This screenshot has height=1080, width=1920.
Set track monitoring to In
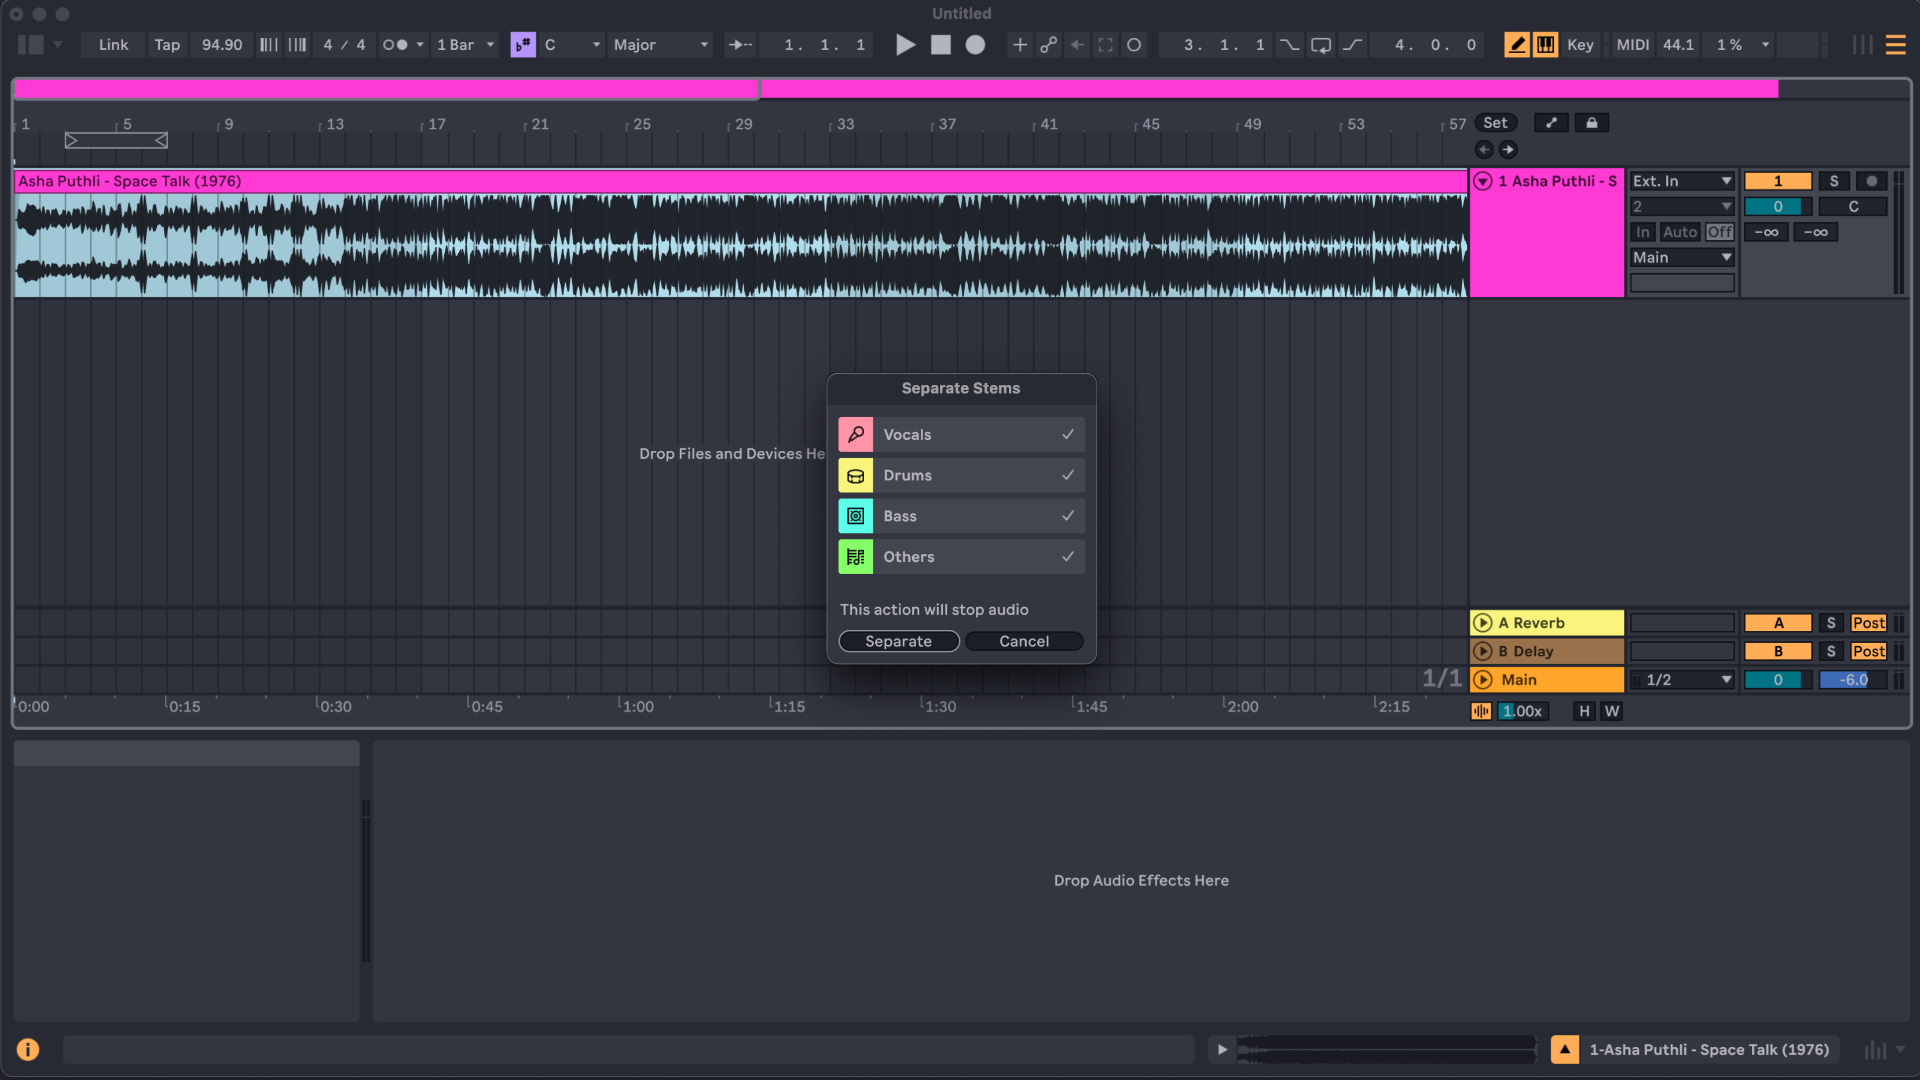click(1643, 231)
